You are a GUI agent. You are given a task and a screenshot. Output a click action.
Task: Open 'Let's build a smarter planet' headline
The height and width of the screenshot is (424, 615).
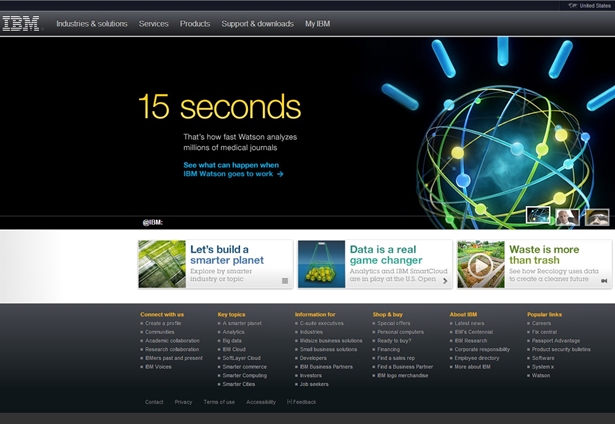point(227,255)
